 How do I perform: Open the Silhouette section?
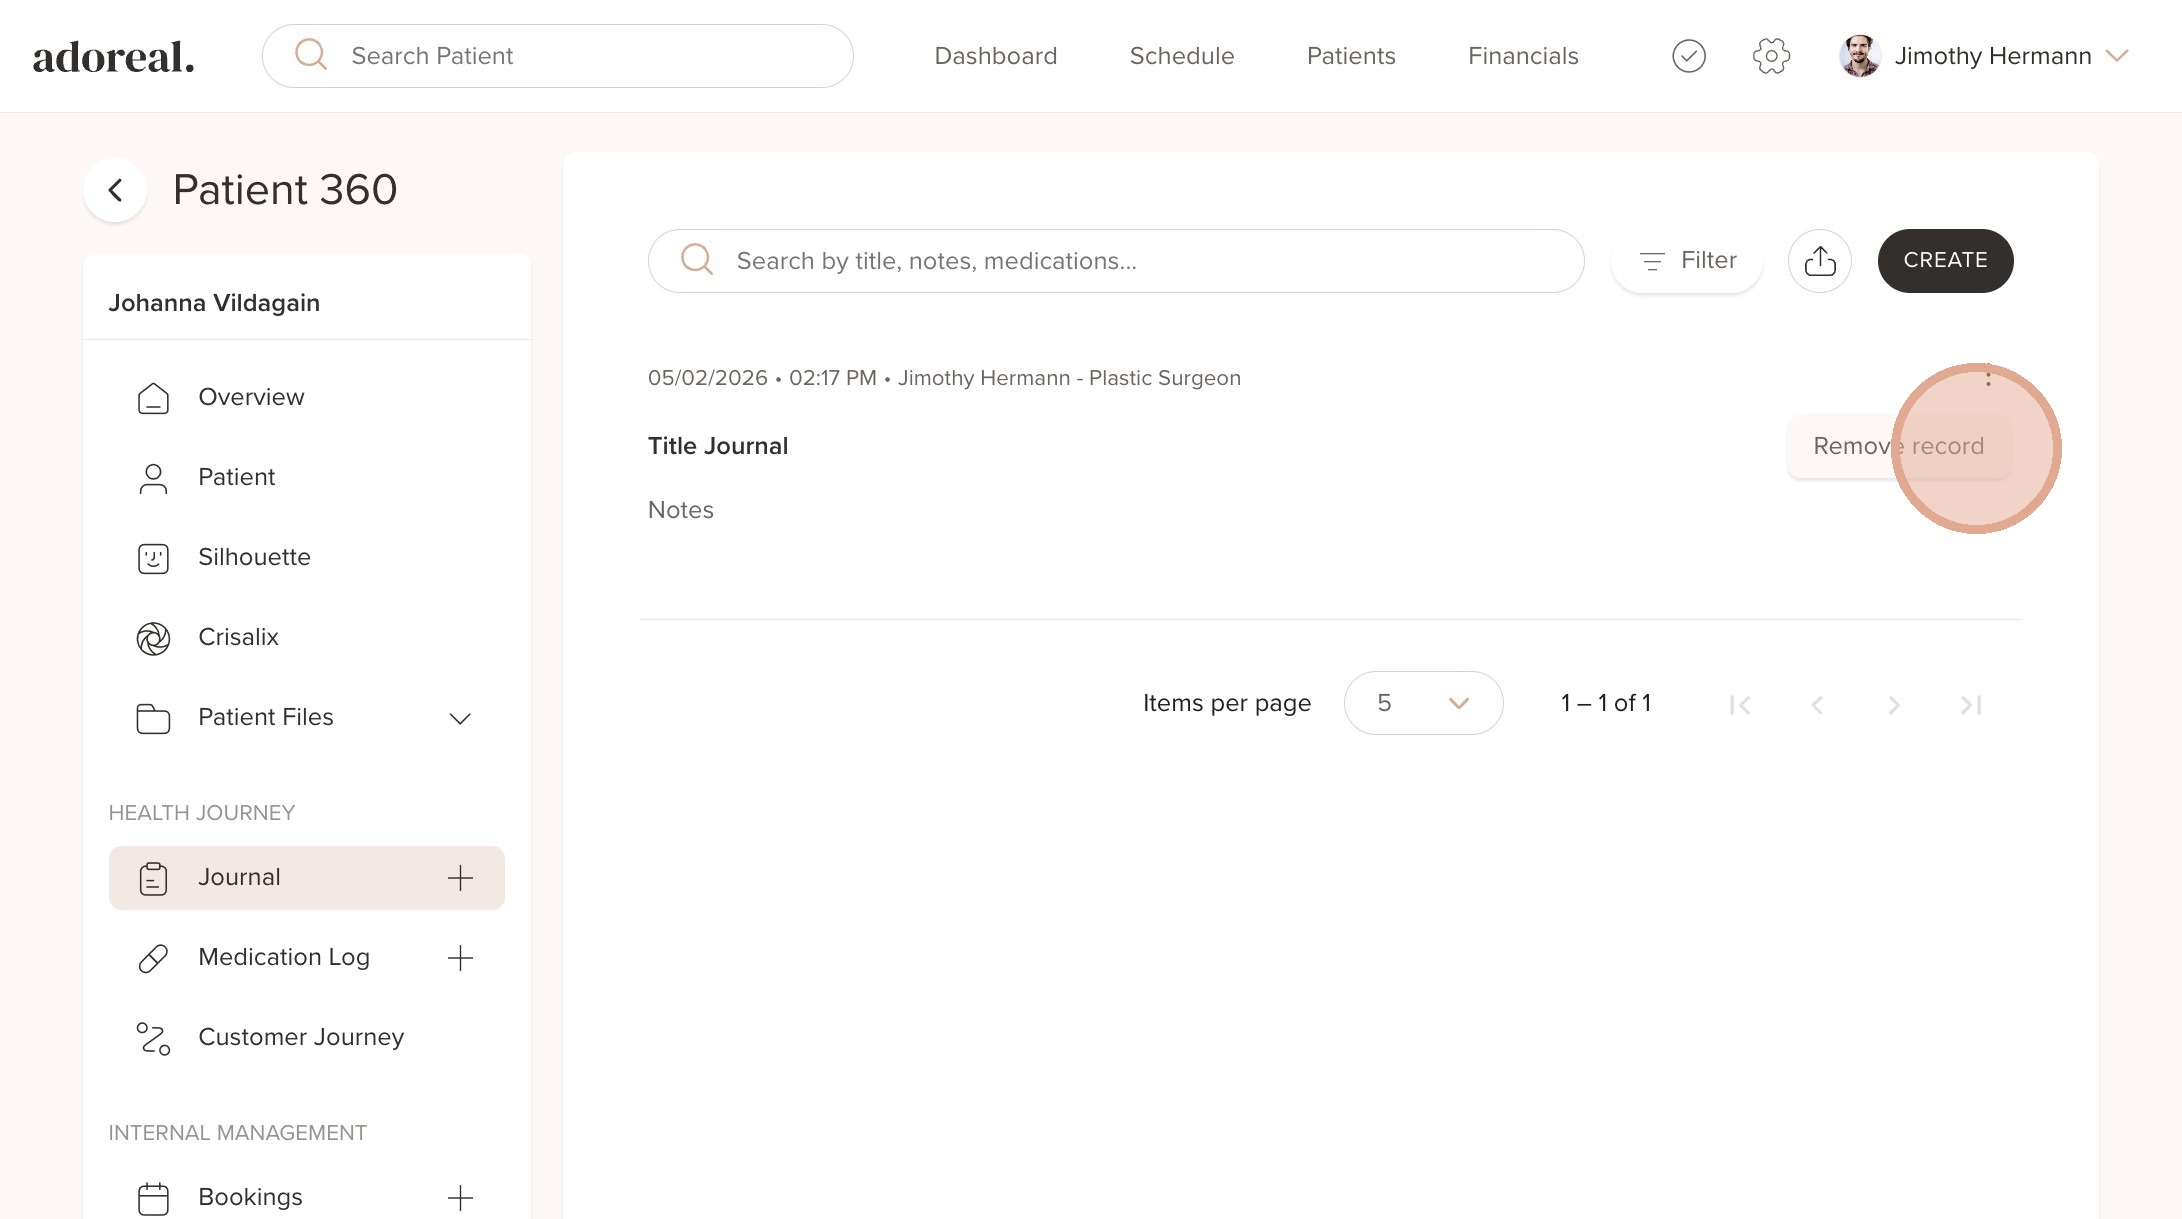coord(254,557)
